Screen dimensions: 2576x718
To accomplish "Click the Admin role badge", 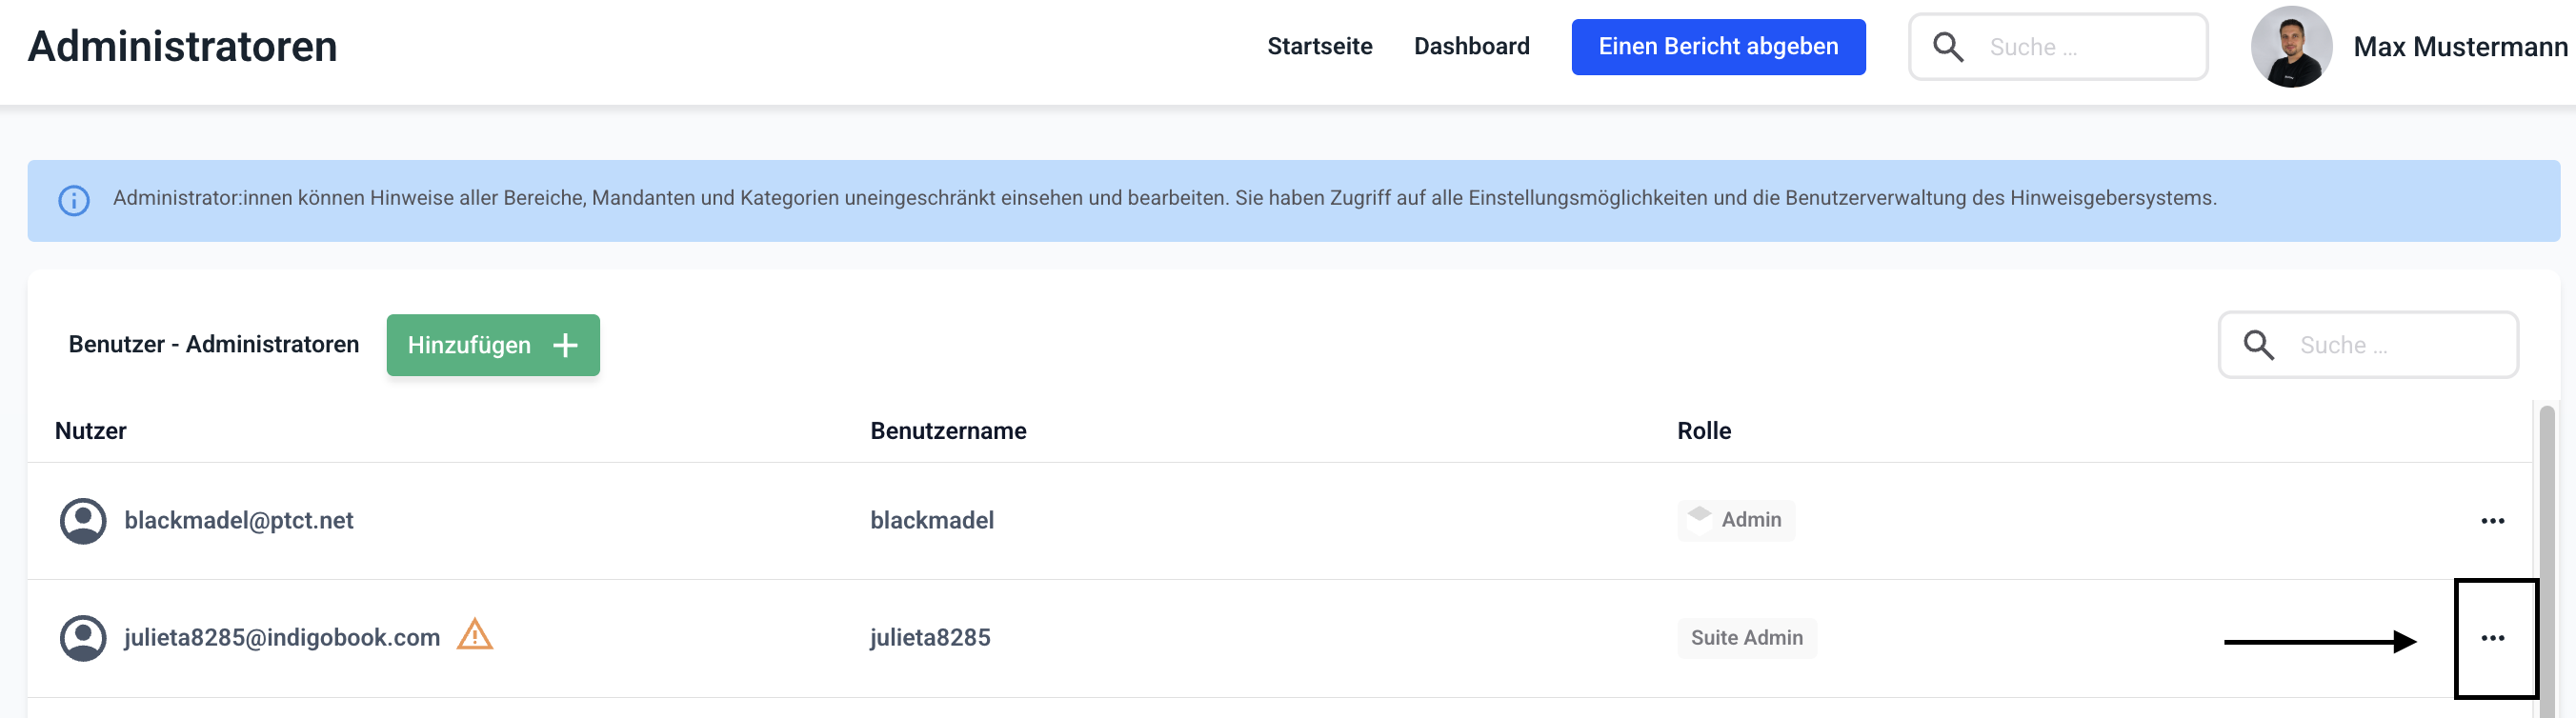I will pyautogui.click(x=1736, y=520).
